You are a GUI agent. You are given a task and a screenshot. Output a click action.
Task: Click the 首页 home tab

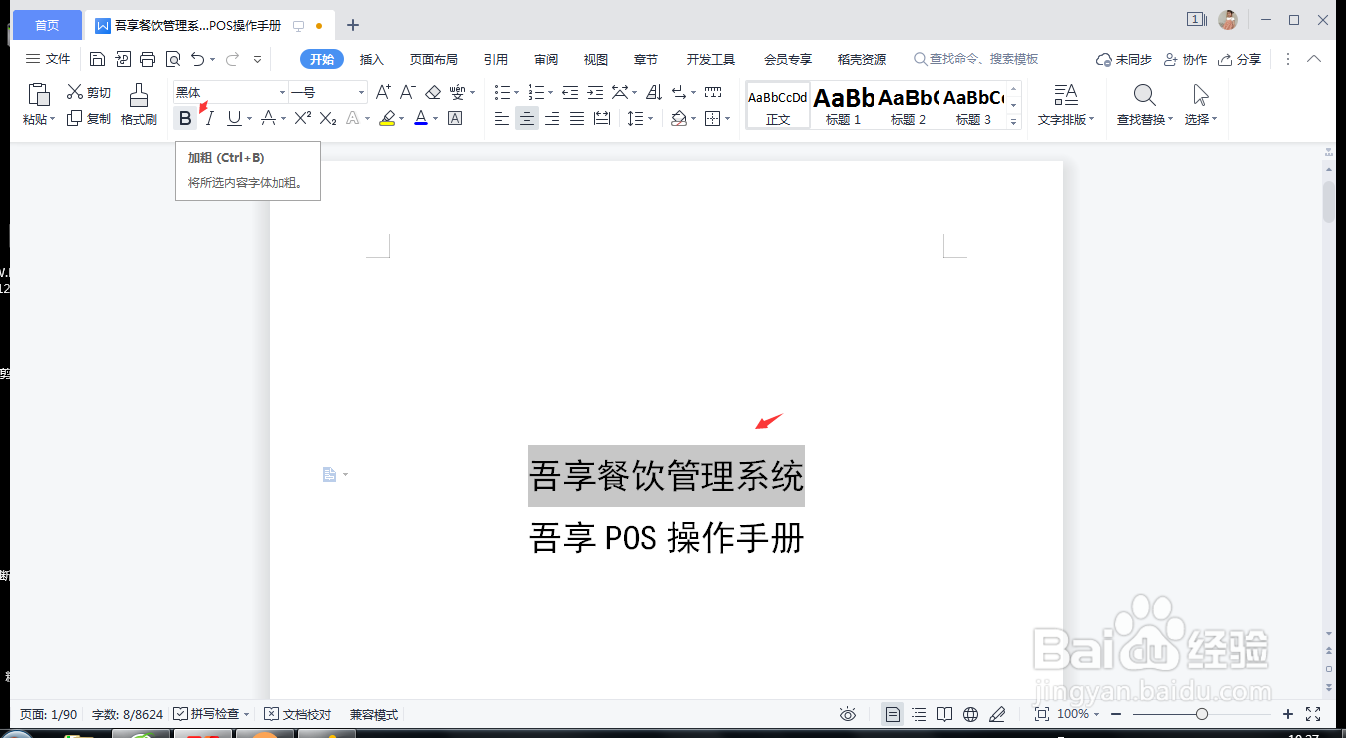click(46, 25)
